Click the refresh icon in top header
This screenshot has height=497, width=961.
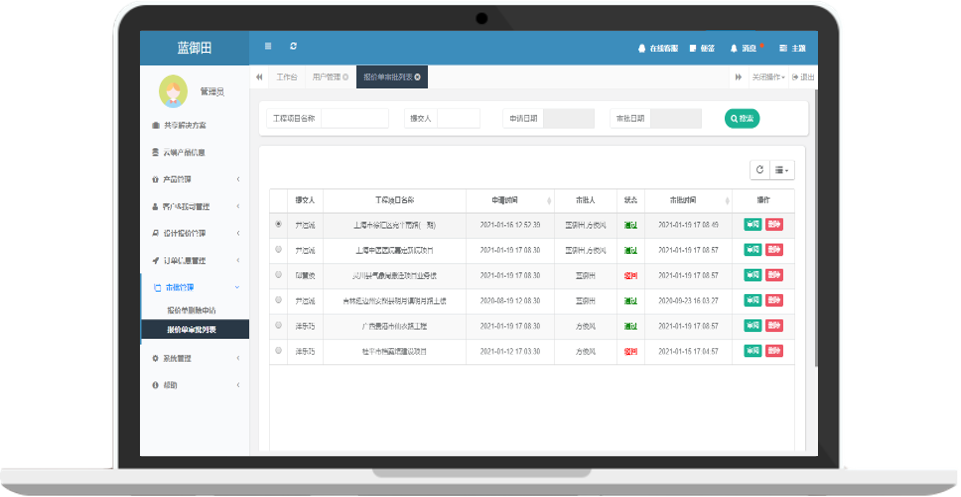coord(293,46)
